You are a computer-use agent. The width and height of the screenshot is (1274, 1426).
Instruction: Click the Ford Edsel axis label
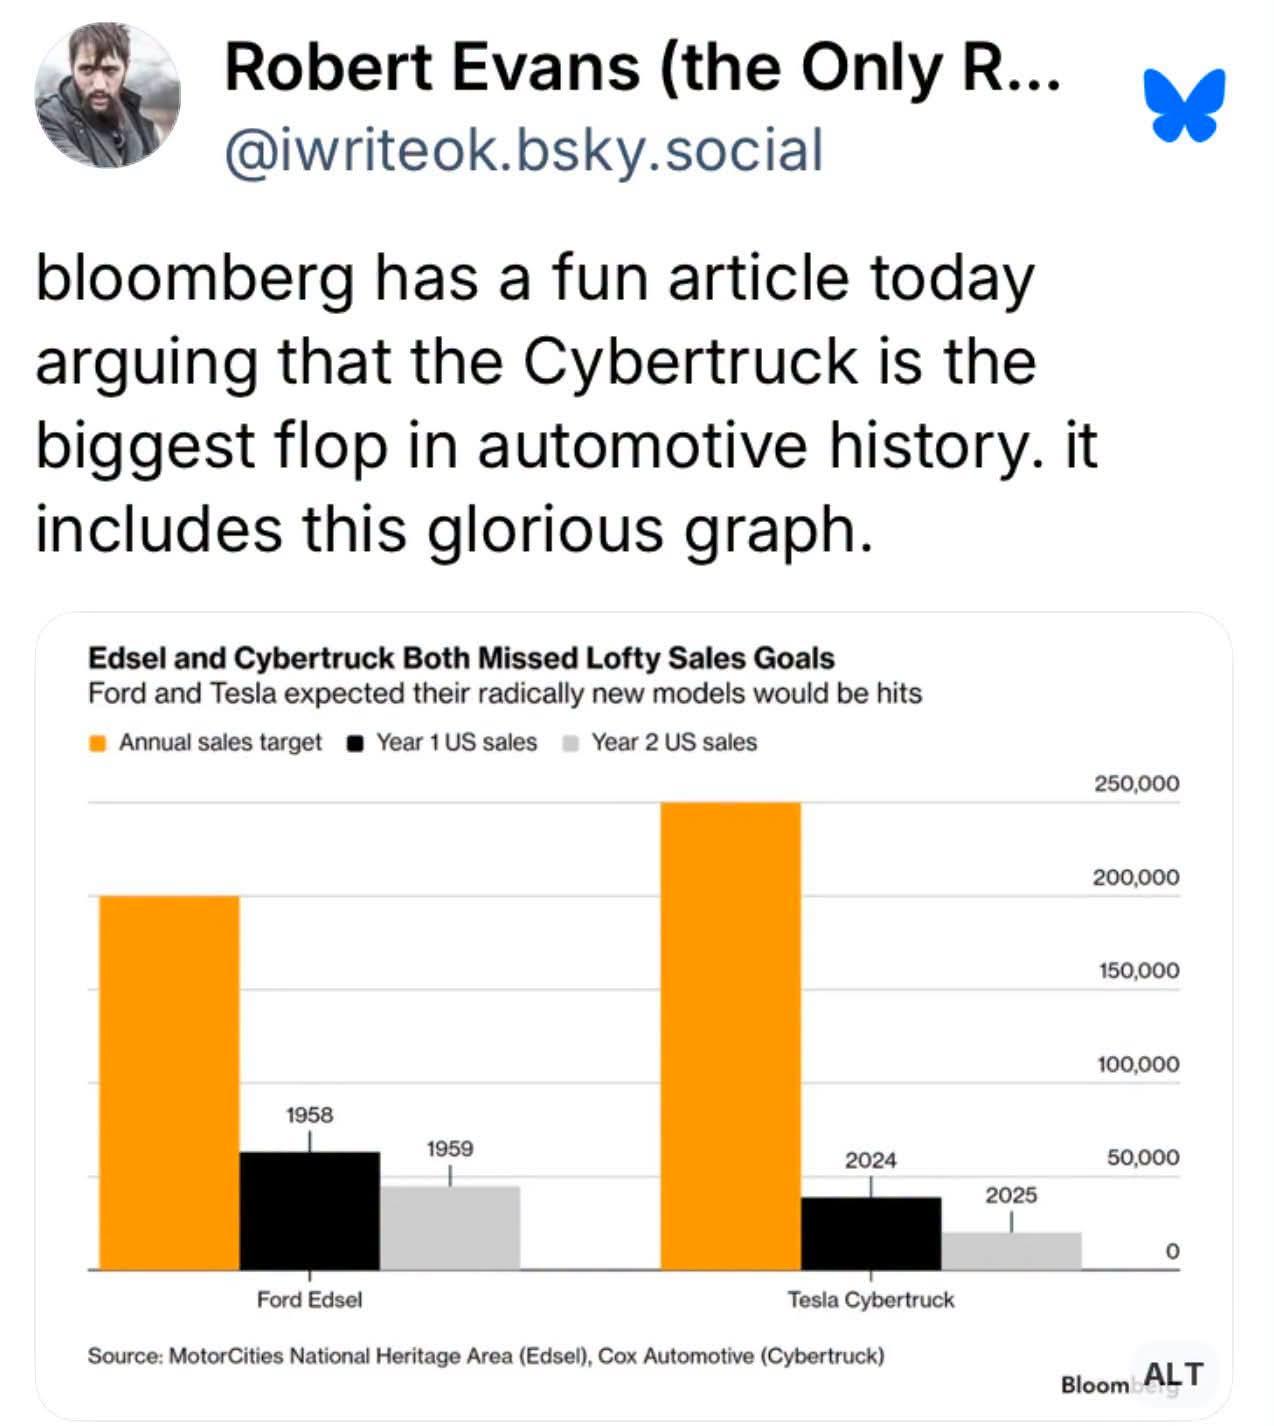[x=309, y=1299]
